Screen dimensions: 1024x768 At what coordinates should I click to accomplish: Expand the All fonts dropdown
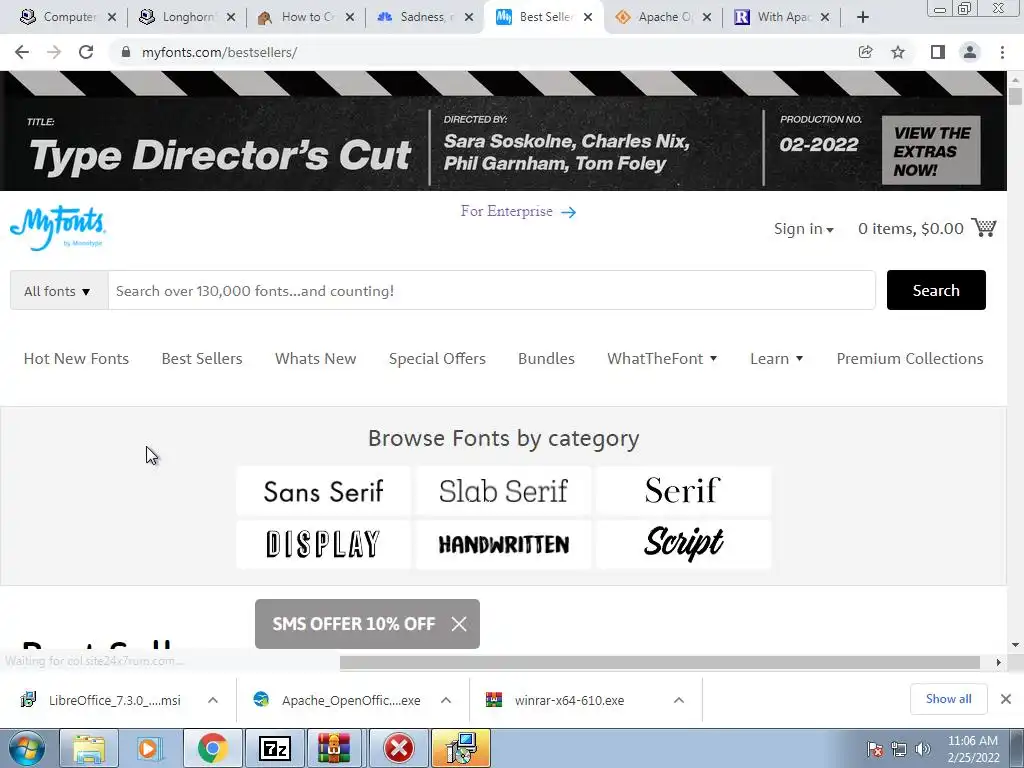59,291
